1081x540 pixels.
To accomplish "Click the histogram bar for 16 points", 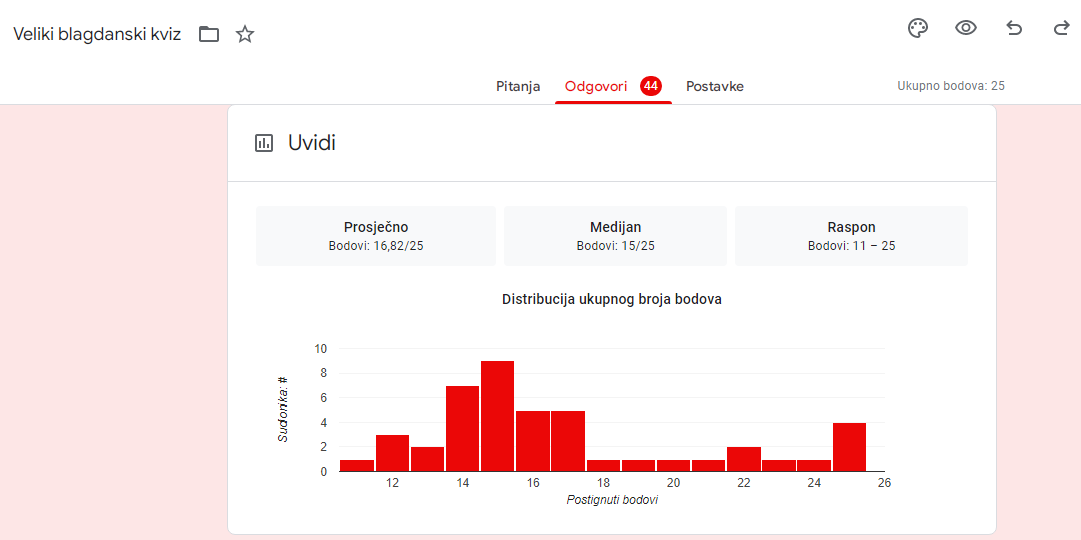I will (x=532, y=441).
